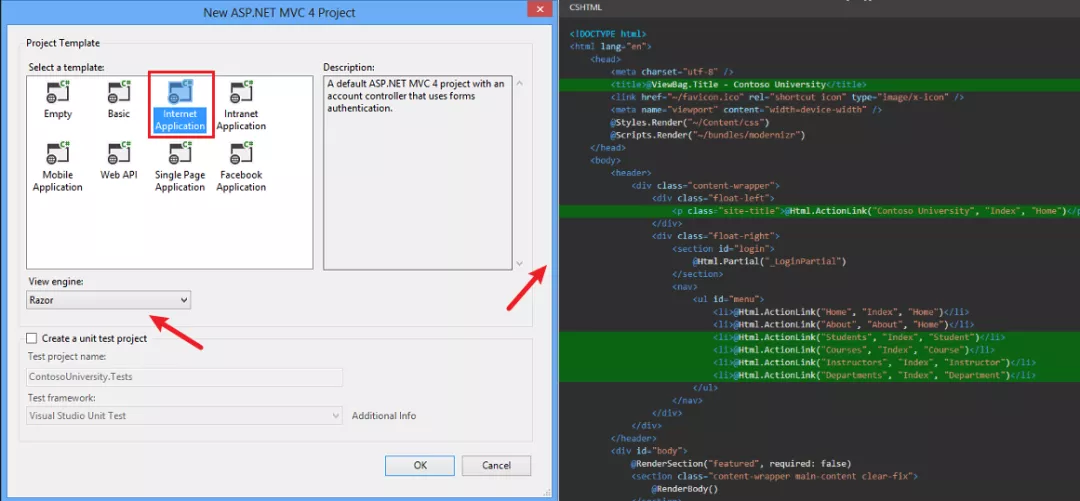Click the Home menu ActionLink line
This screenshot has height=501, width=1080.
pyautogui.click(x=842, y=312)
